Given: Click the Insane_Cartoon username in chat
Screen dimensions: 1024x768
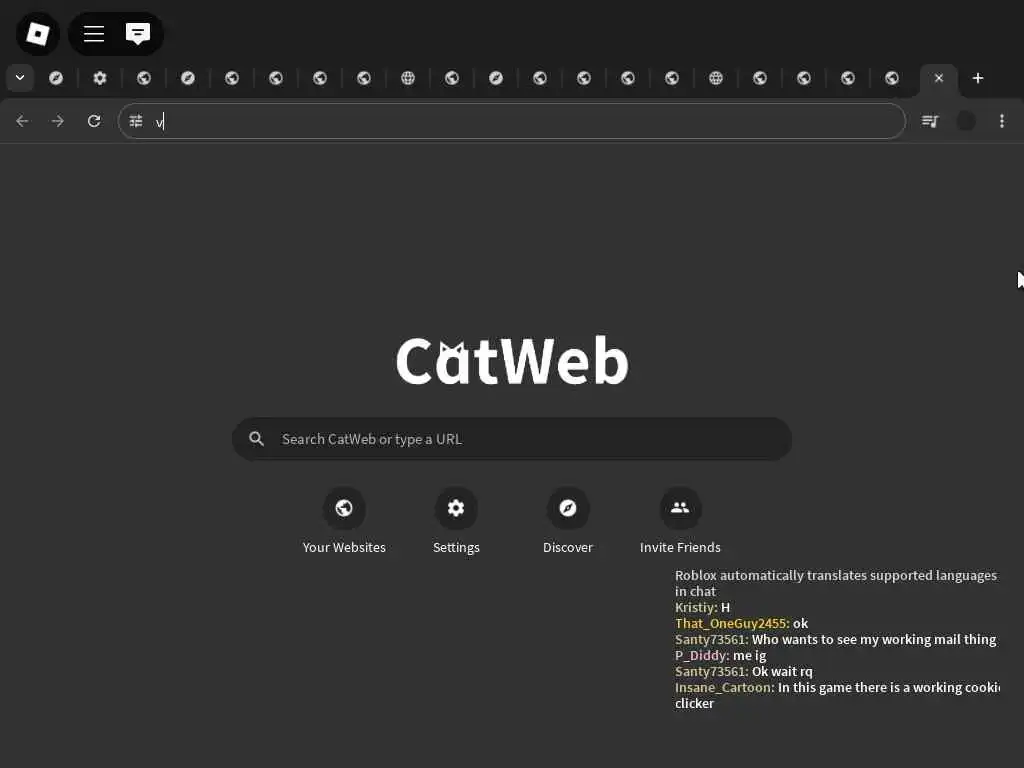Looking at the screenshot, I should [724, 688].
